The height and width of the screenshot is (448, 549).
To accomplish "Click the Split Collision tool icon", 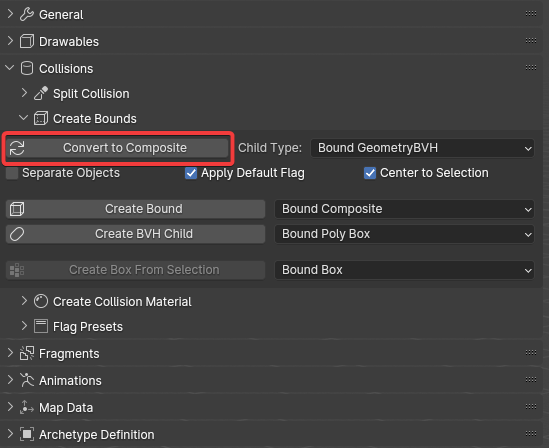I will click(41, 93).
